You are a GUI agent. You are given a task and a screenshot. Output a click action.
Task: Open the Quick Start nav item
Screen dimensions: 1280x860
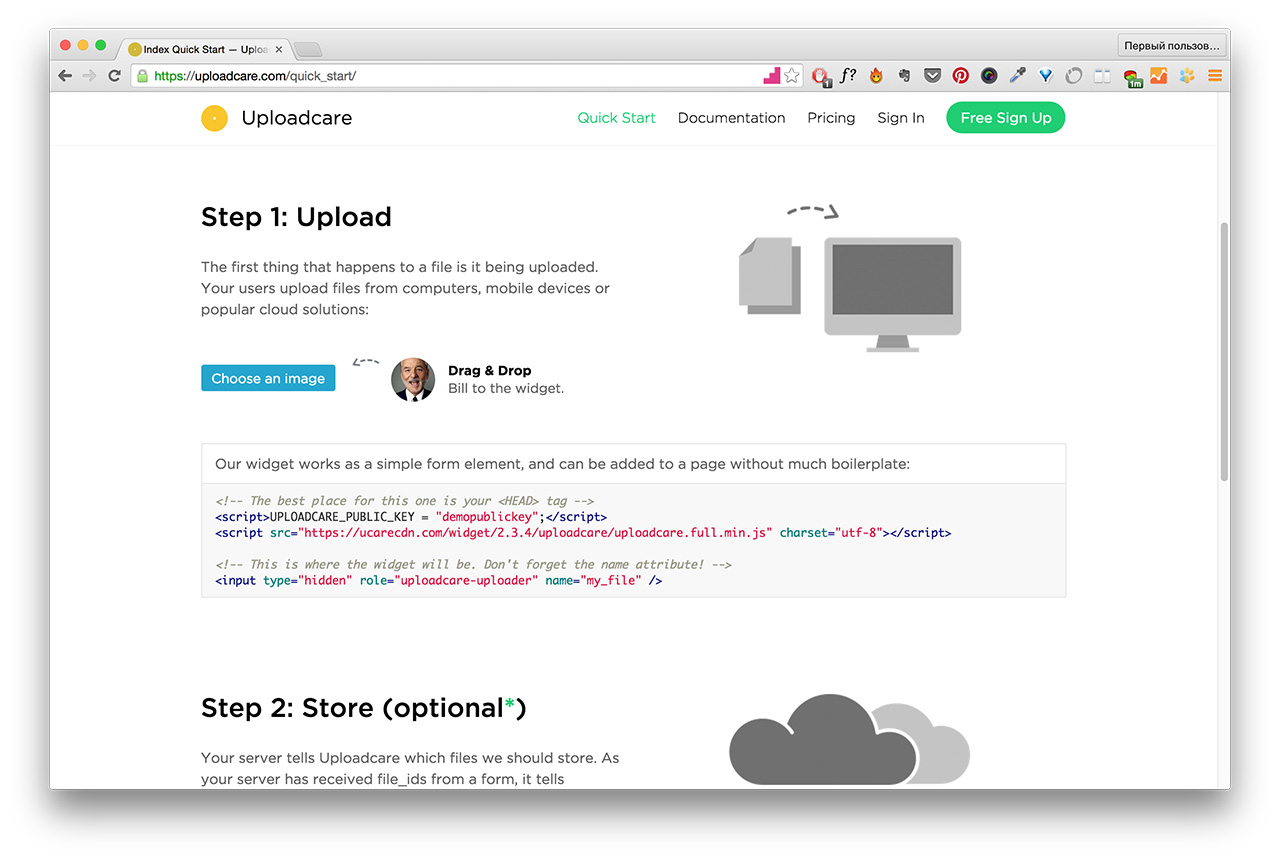coord(616,118)
